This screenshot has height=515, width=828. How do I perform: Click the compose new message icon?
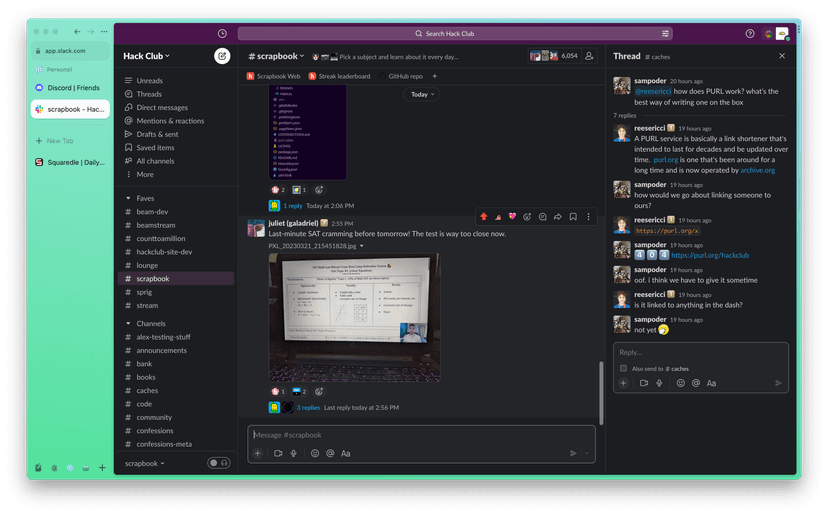221,56
